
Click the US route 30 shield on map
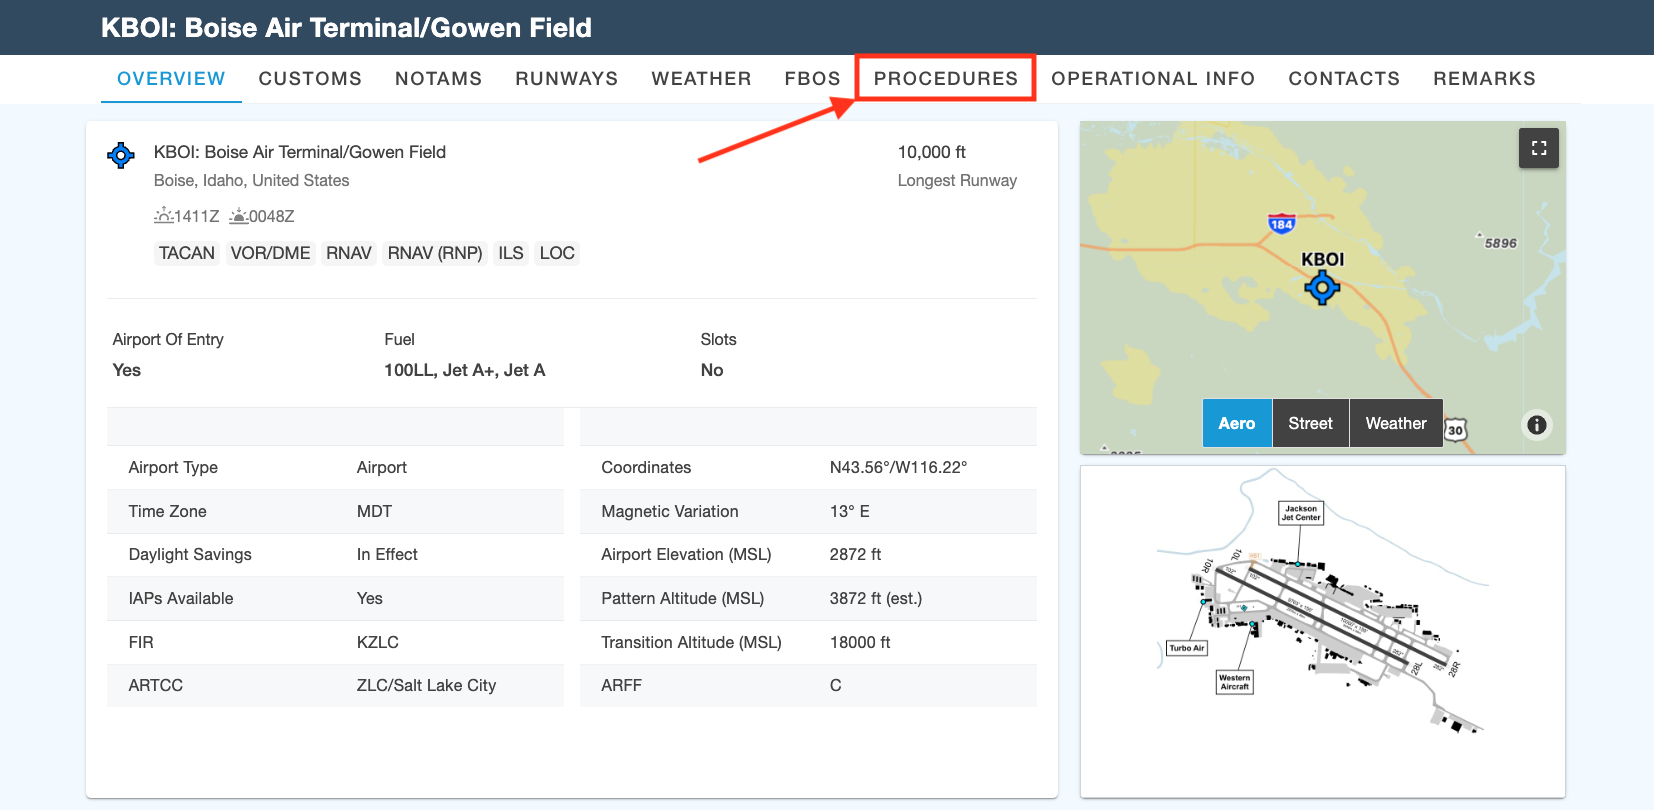point(1456,430)
